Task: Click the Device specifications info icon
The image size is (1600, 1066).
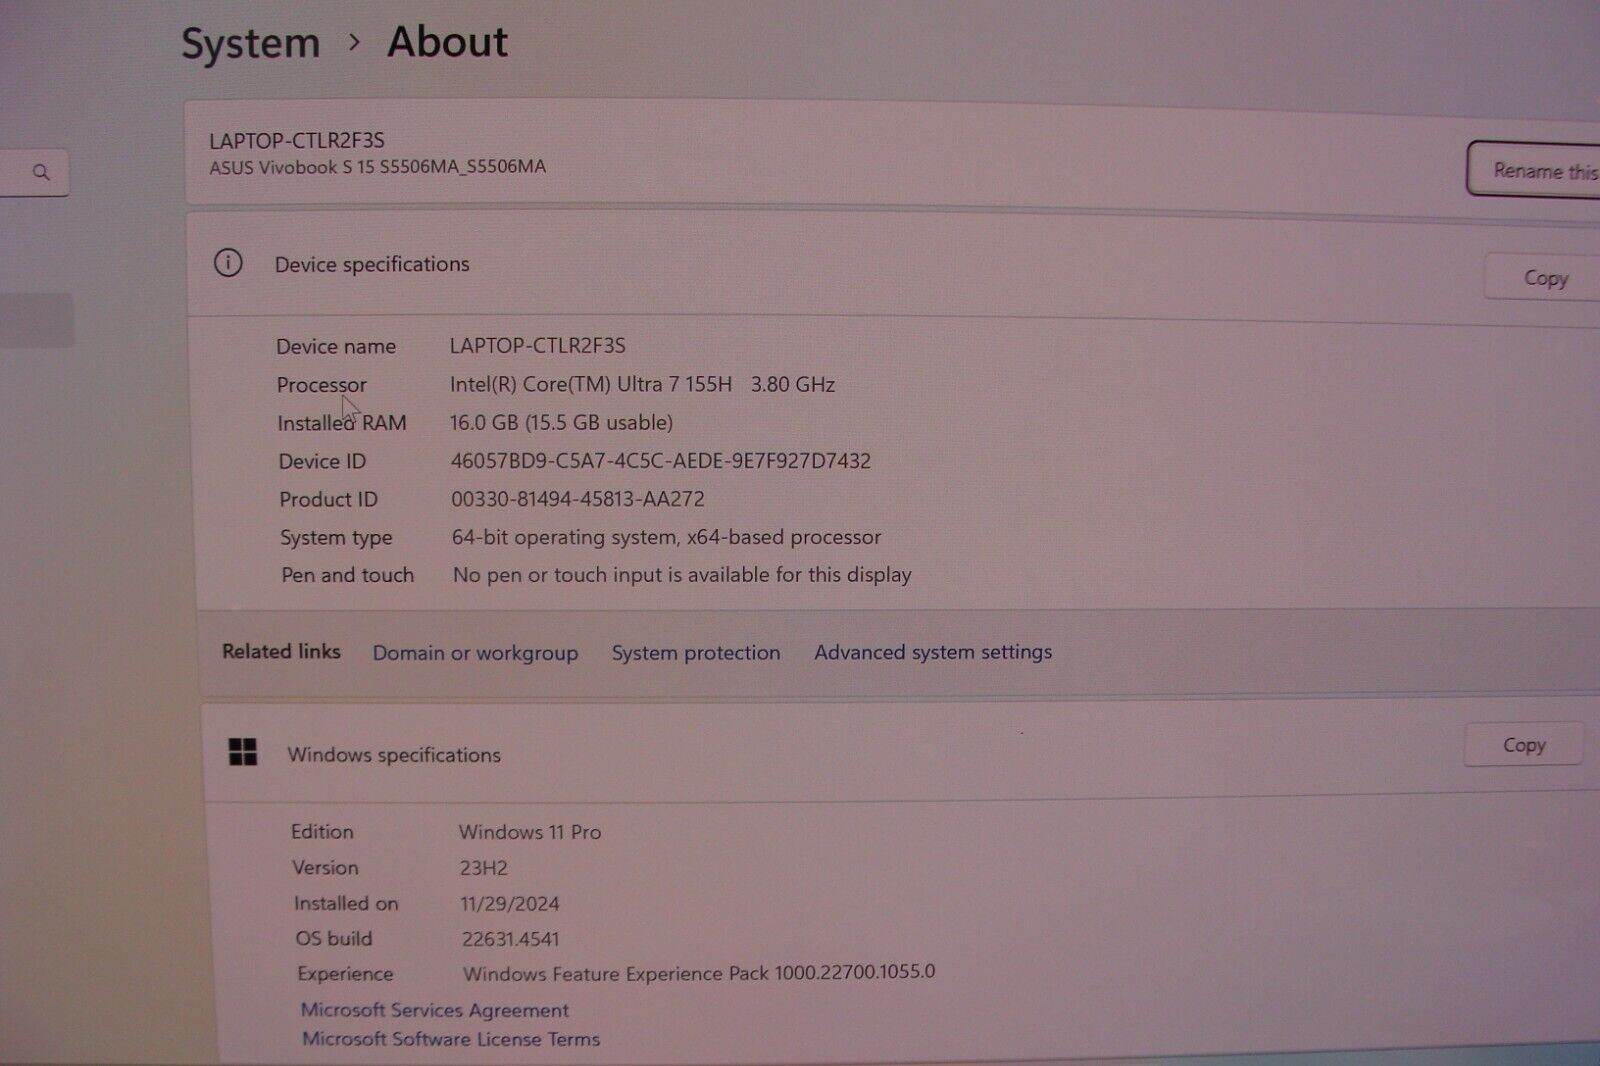Action: [228, 263]
